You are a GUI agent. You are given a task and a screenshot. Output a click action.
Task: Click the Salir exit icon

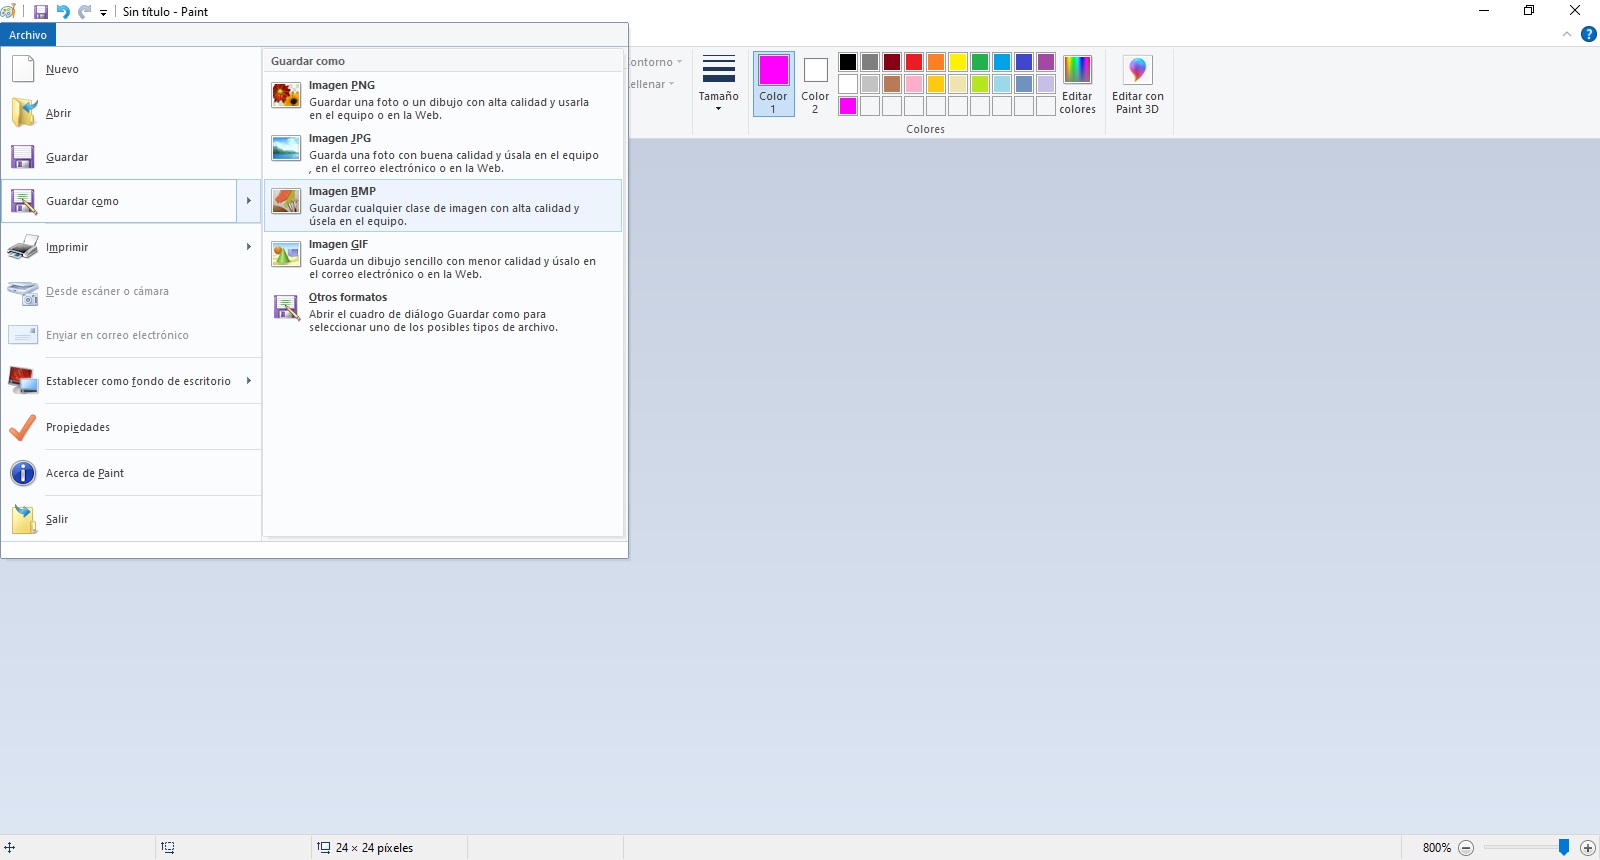point(23,519)
